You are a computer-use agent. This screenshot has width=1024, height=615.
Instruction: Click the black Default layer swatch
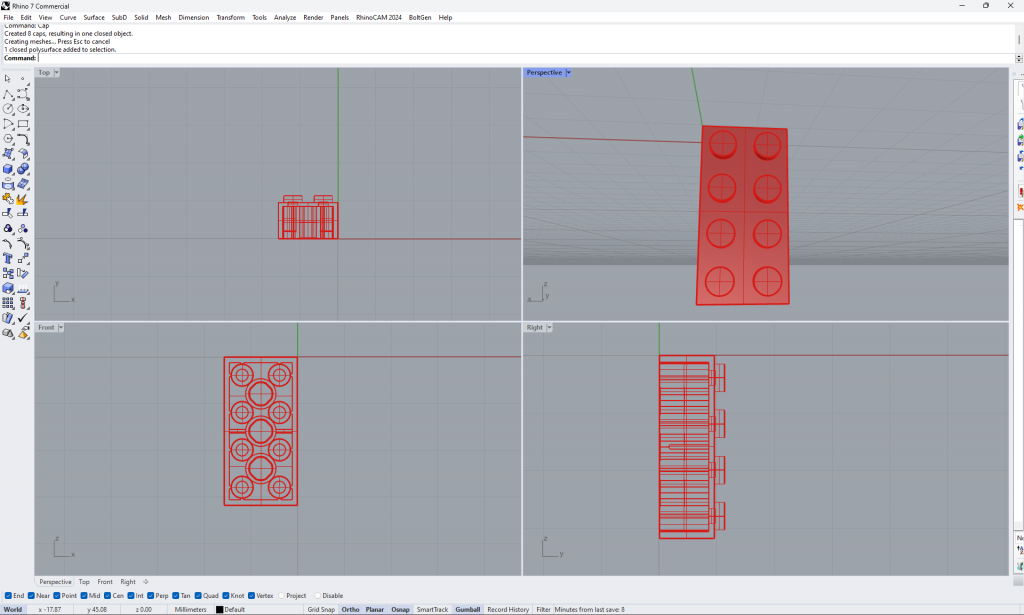(x=220, y=609)
